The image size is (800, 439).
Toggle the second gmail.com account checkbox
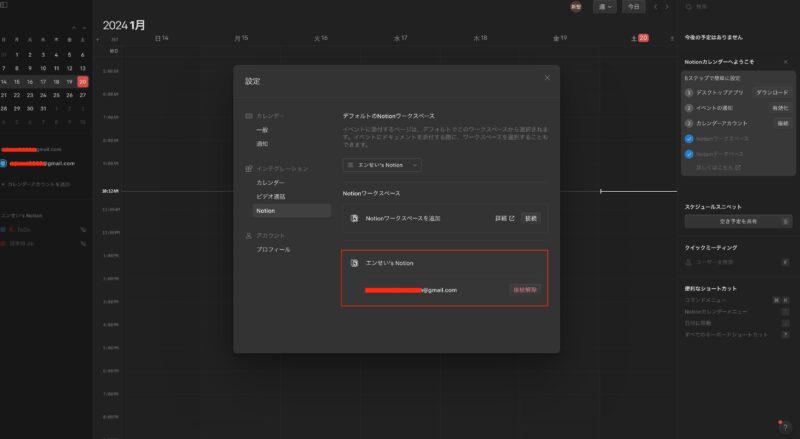[3, 163]
